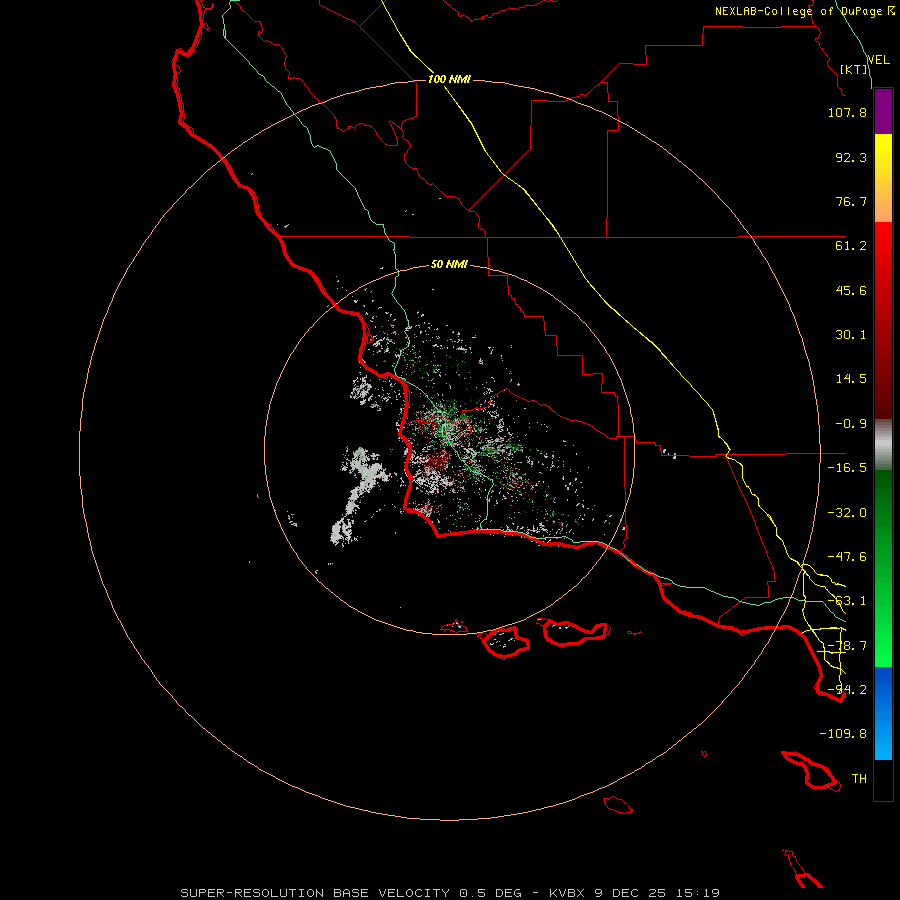This screenshot has width=900, height=900.
Task: Click the 92.3 scale value
Action: coord(851,157)
